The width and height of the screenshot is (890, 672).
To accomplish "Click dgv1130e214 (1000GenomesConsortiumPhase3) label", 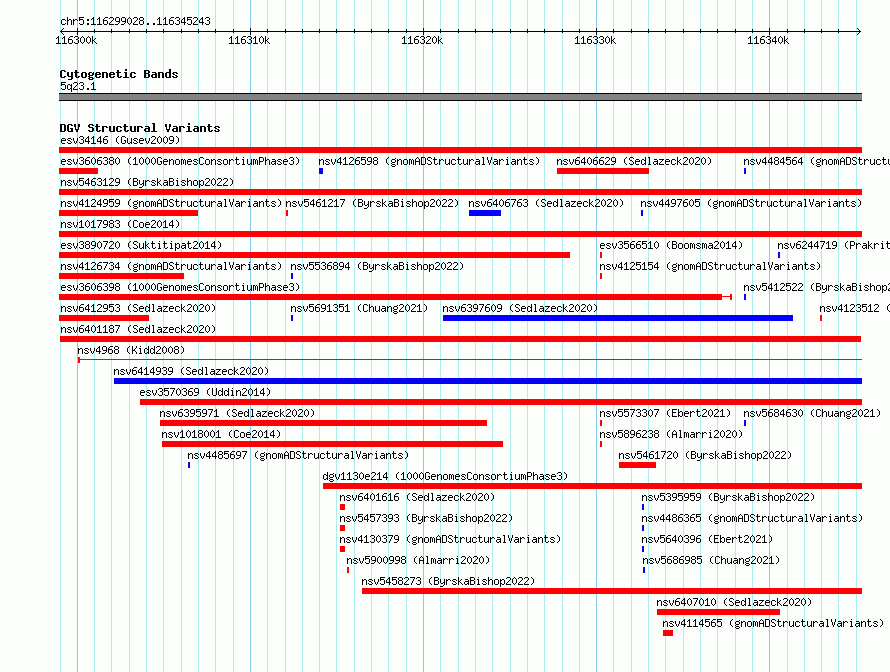I will (445, 476).
